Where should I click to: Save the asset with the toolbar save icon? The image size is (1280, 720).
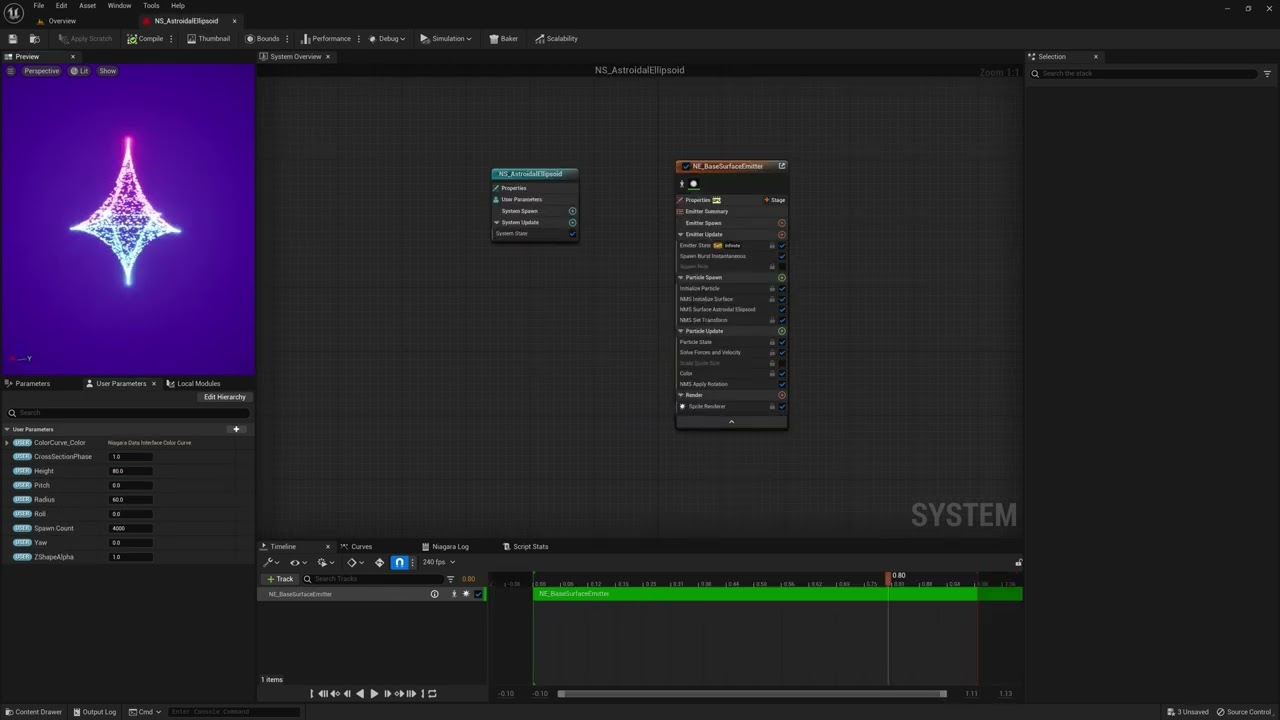13,39
